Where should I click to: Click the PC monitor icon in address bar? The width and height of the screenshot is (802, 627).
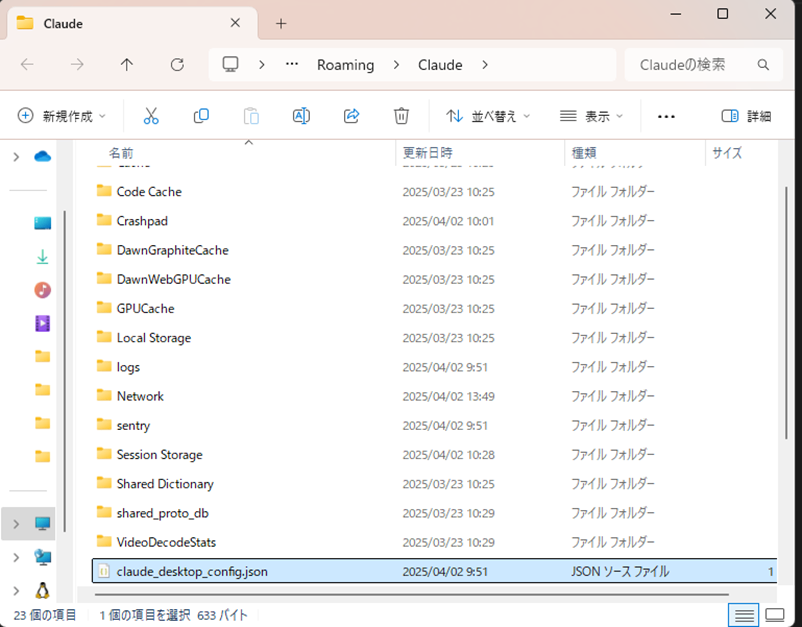[x=230, y=64]
